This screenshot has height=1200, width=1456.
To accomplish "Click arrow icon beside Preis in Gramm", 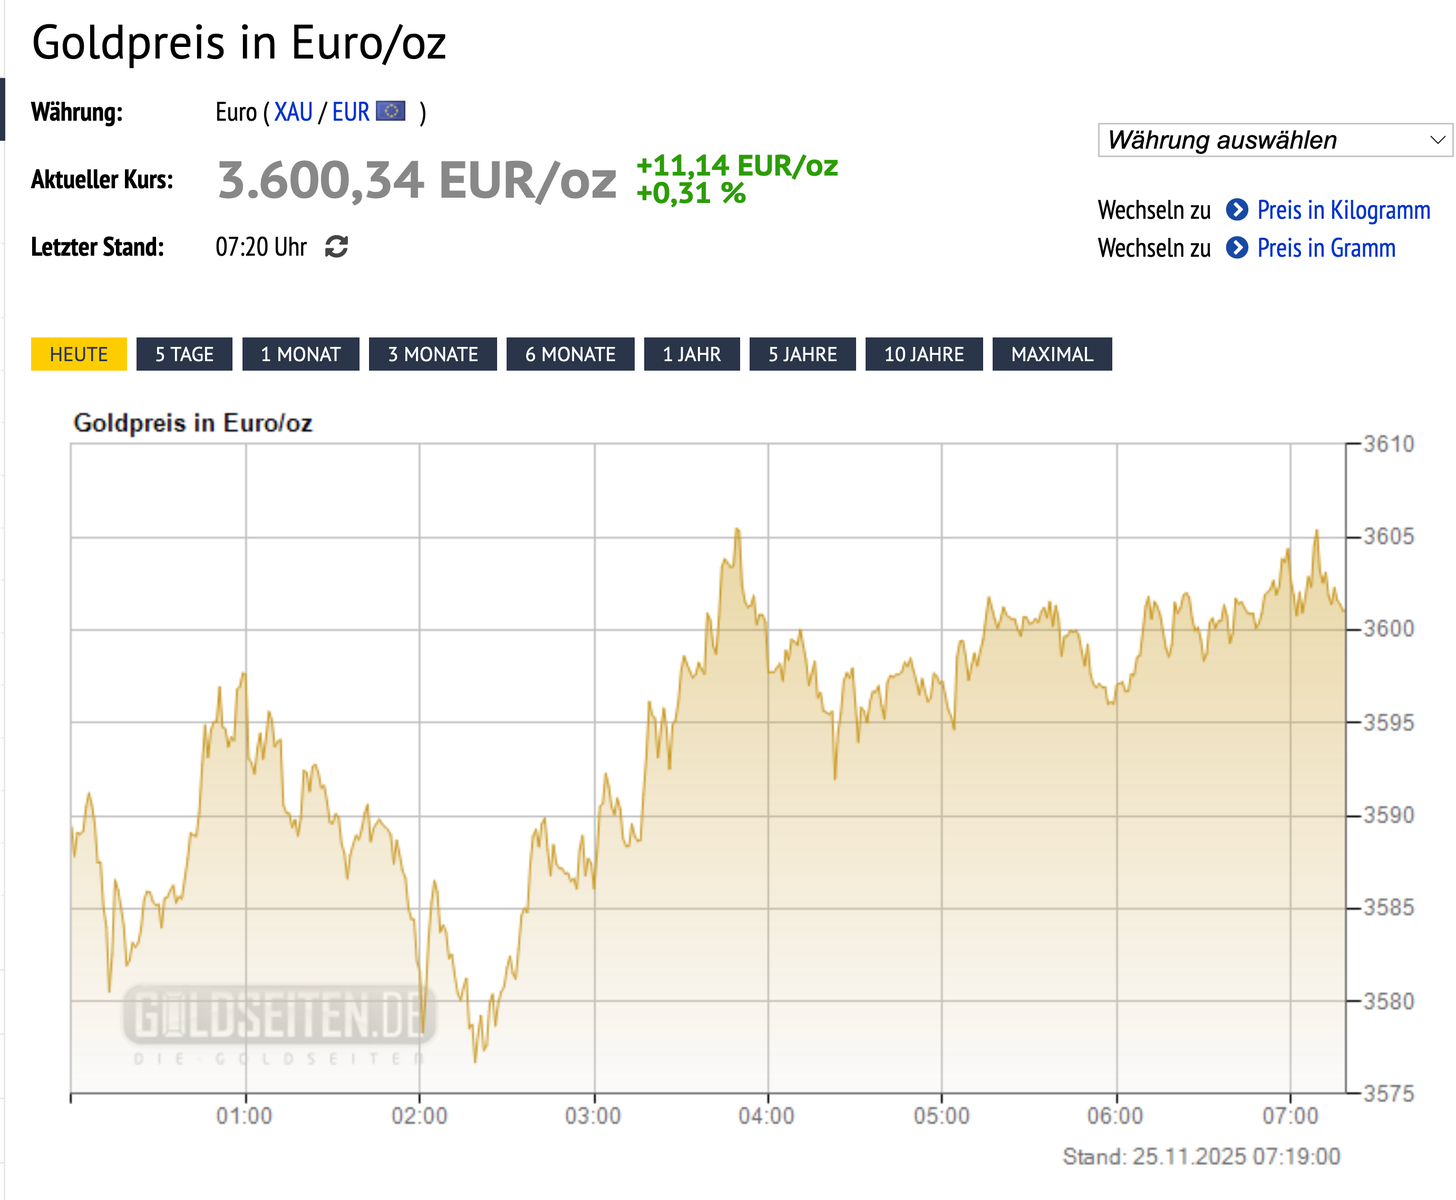I will tap(1237, 248).
